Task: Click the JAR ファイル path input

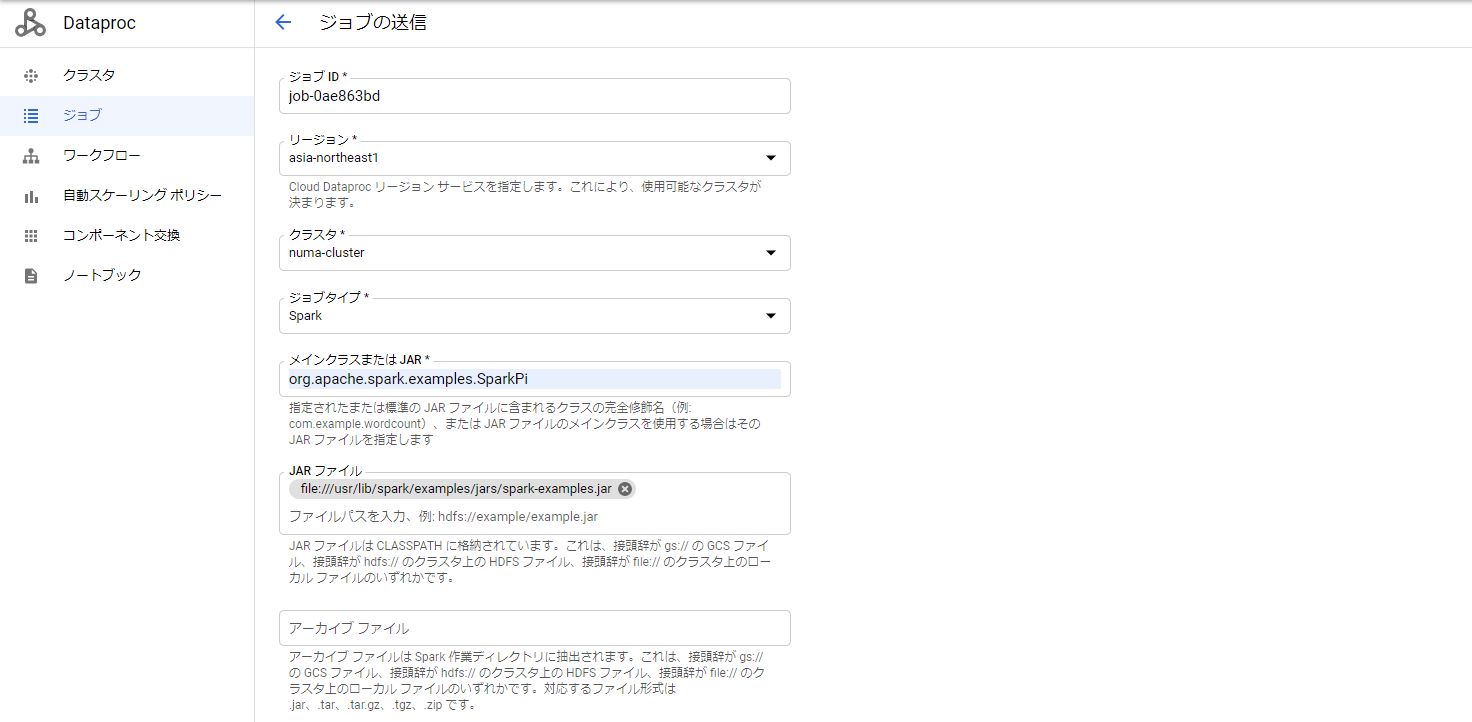Action: pyautogui.click(x=535, y=517)
